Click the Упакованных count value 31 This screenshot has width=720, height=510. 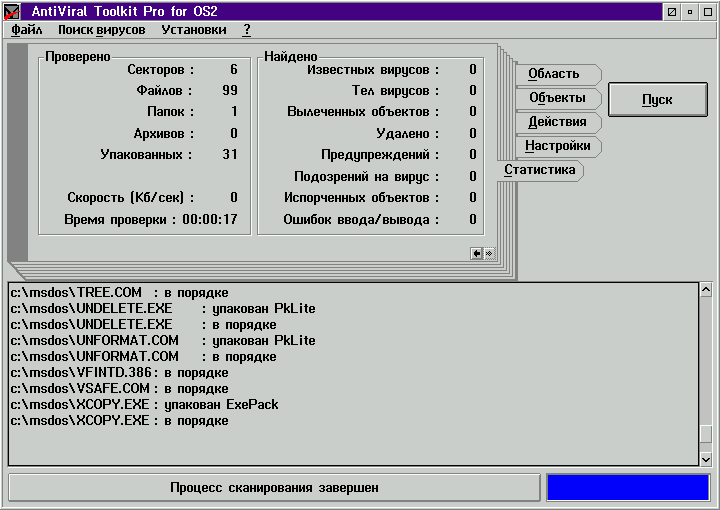(230, 155)
